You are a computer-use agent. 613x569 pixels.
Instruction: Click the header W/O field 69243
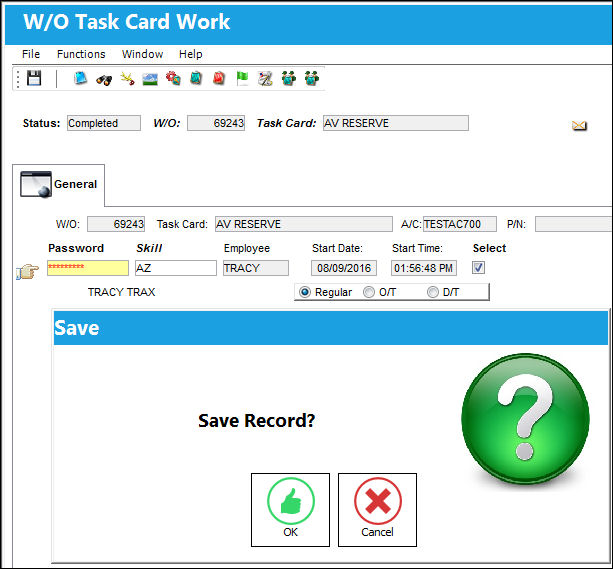(x=216, y=123)
